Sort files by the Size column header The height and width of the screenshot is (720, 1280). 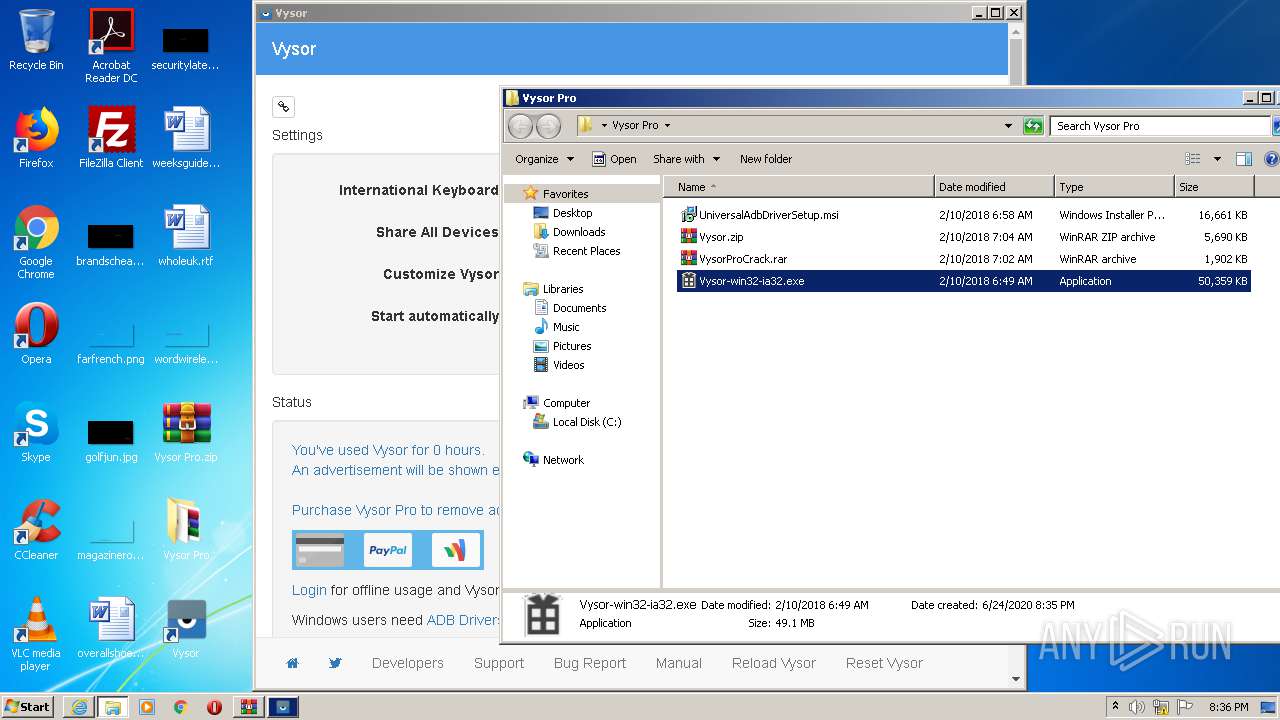[1214, 187]
